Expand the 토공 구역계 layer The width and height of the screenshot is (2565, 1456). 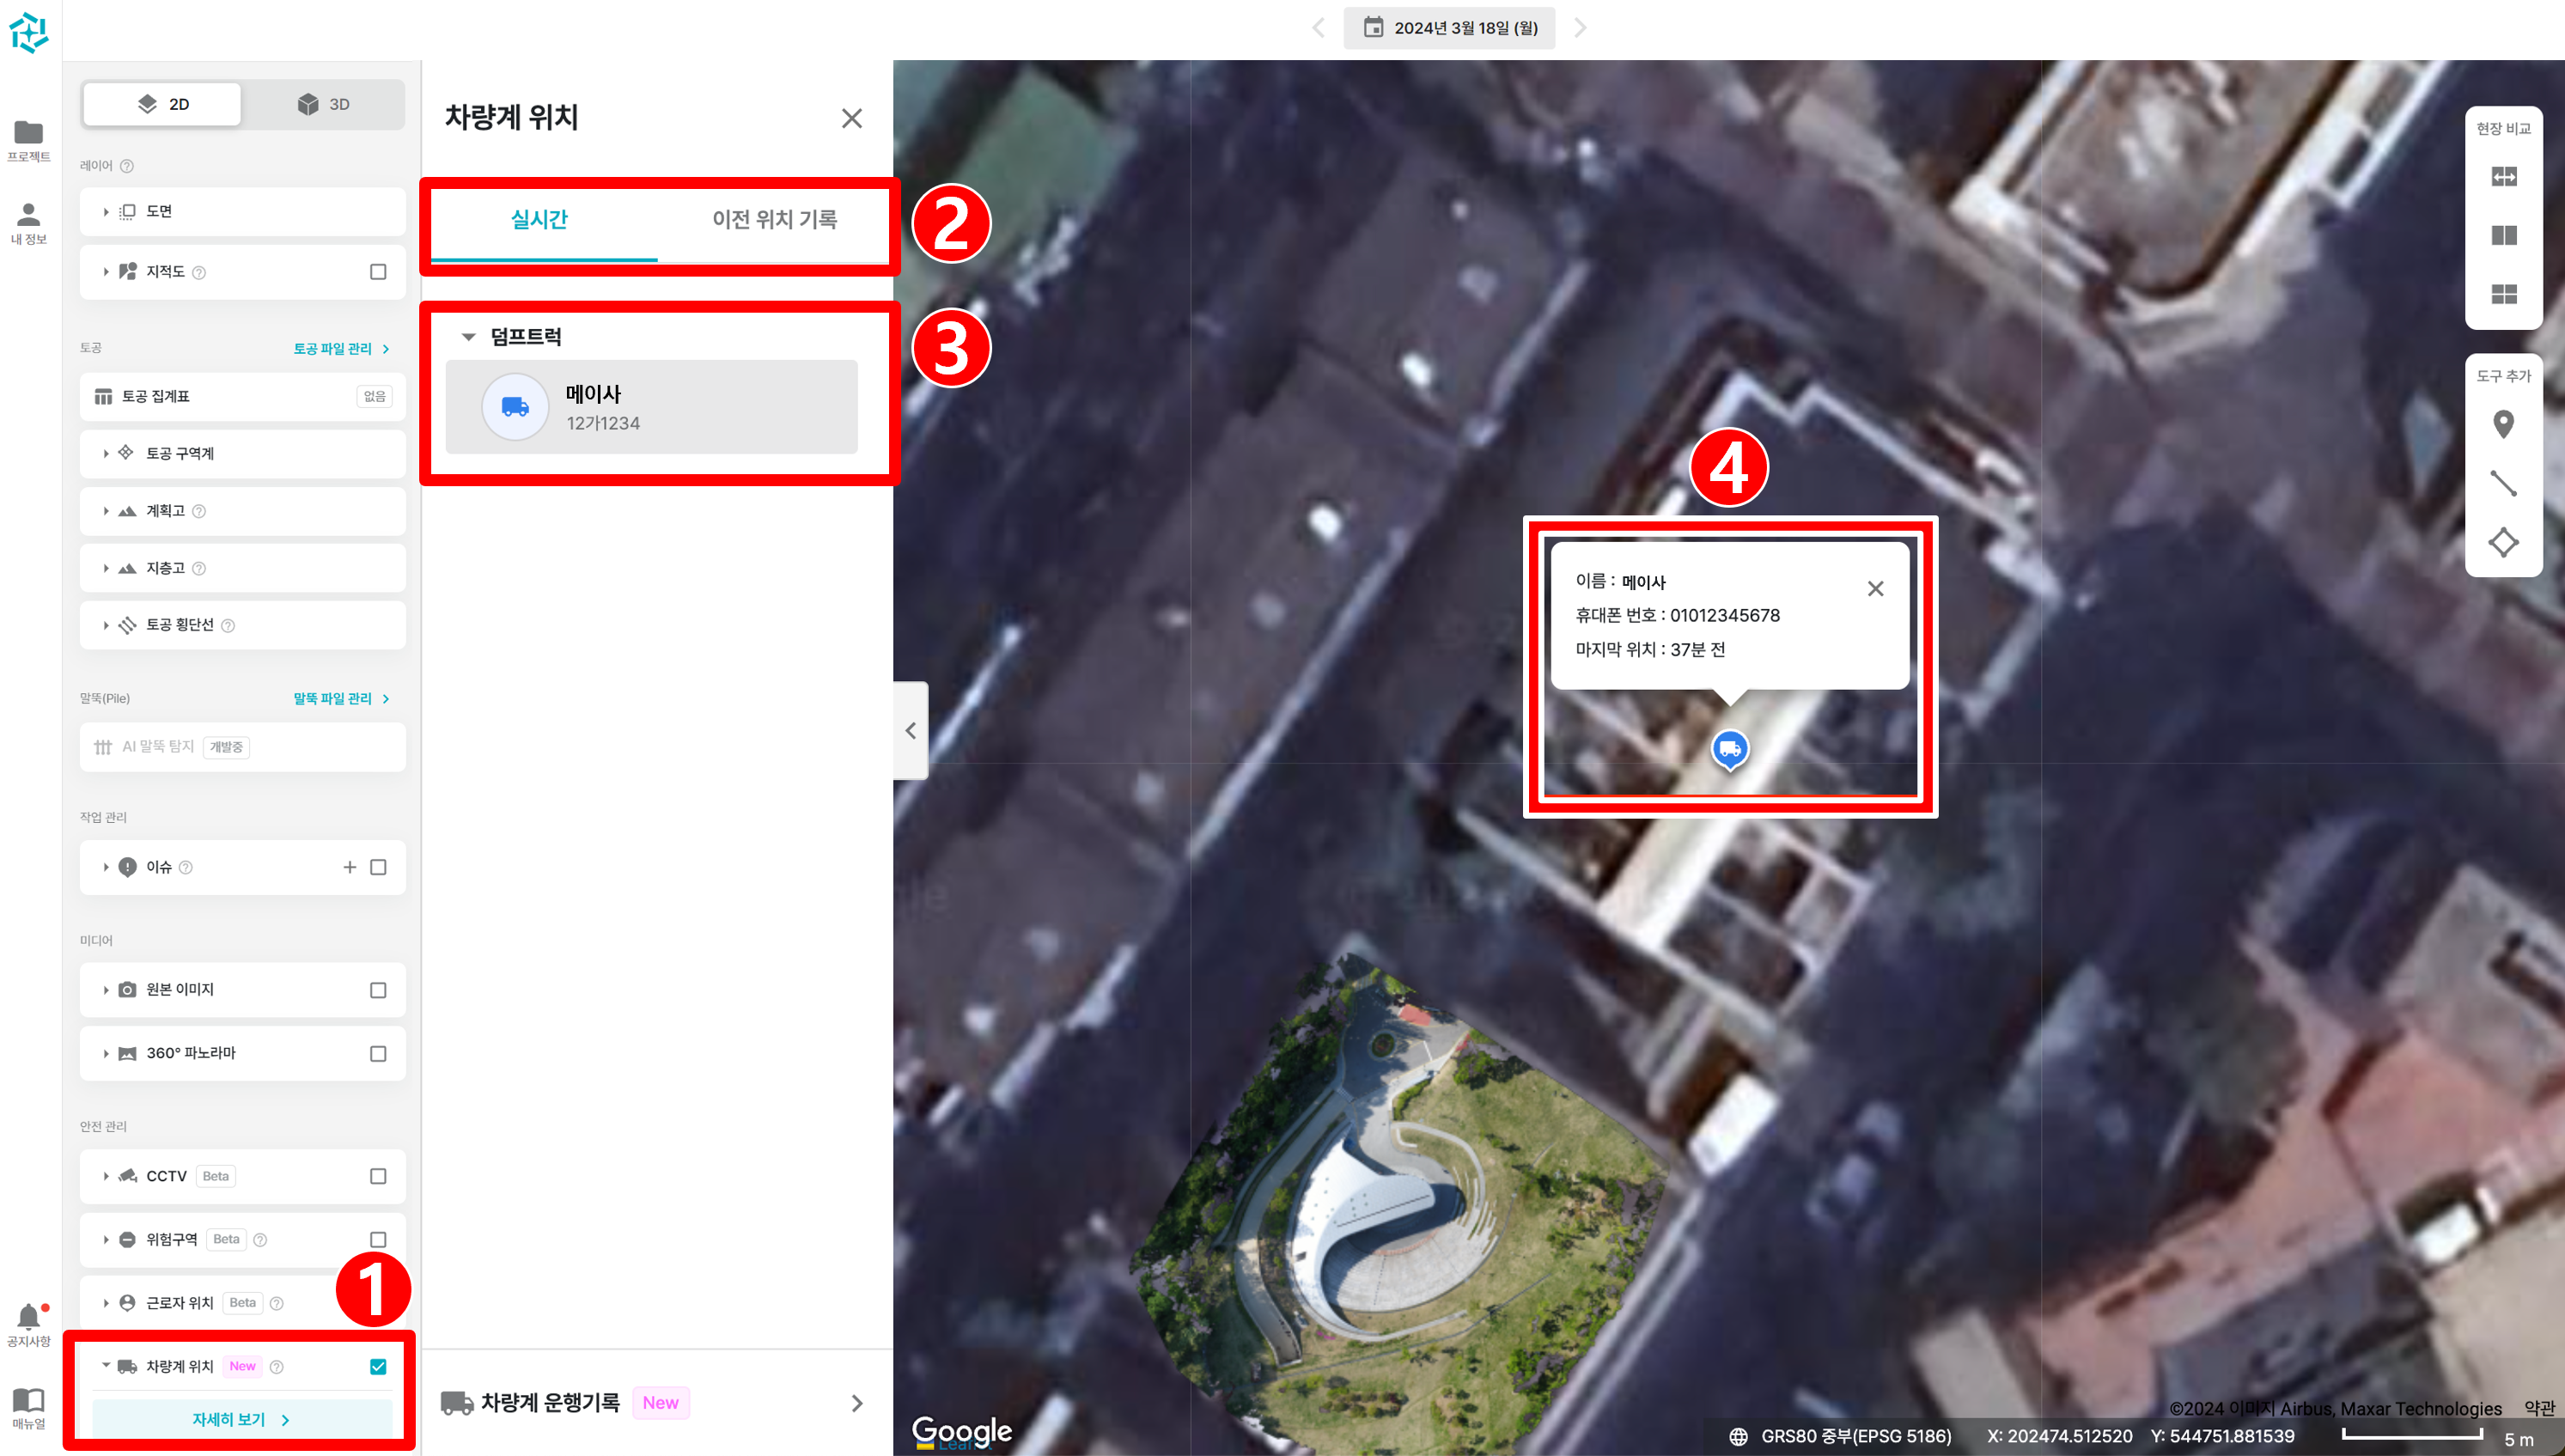(x=106, y=453)
